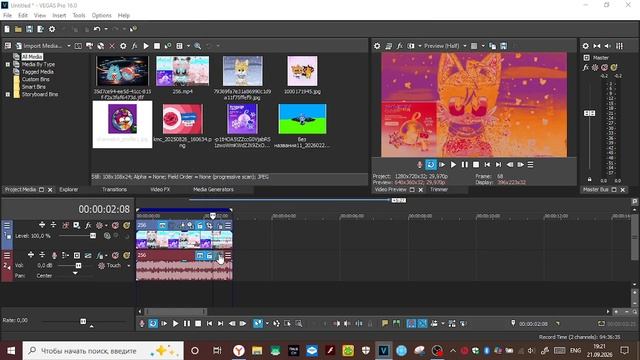Select the All Media bin
Image resolution: width=640 pixels, height=360 pixels.
click(32, 57)
